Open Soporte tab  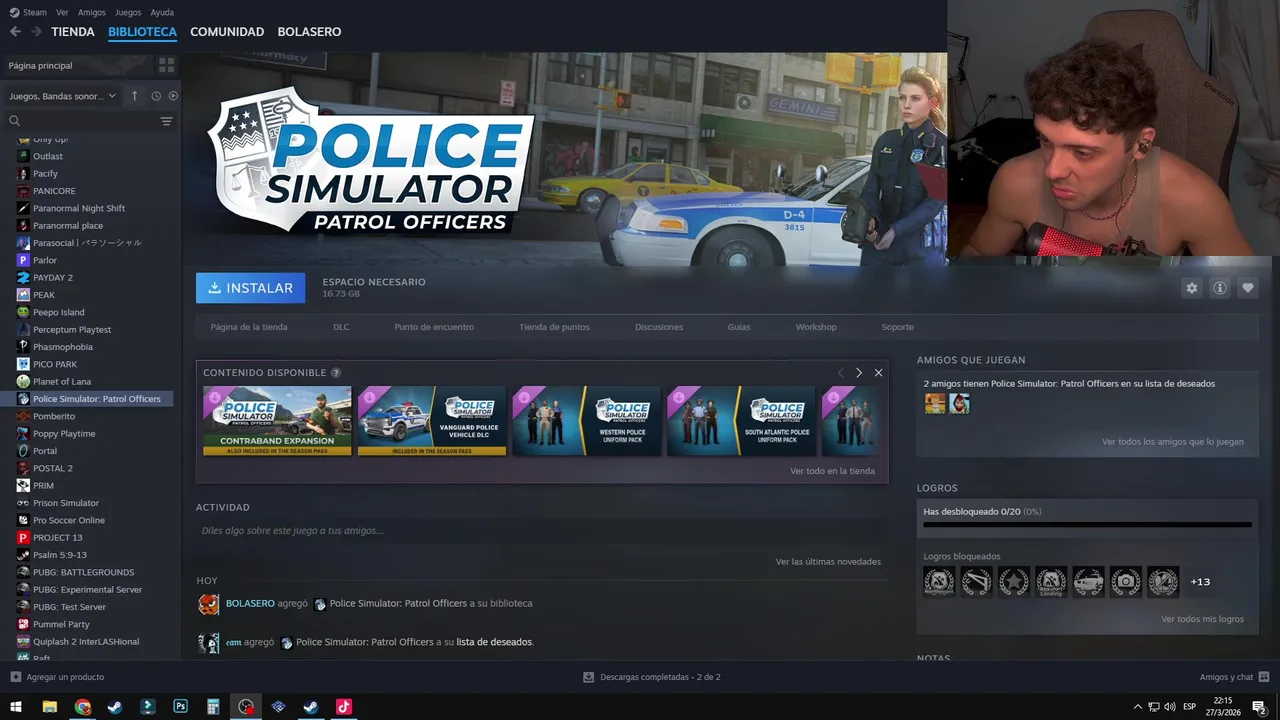pos(897,327)
